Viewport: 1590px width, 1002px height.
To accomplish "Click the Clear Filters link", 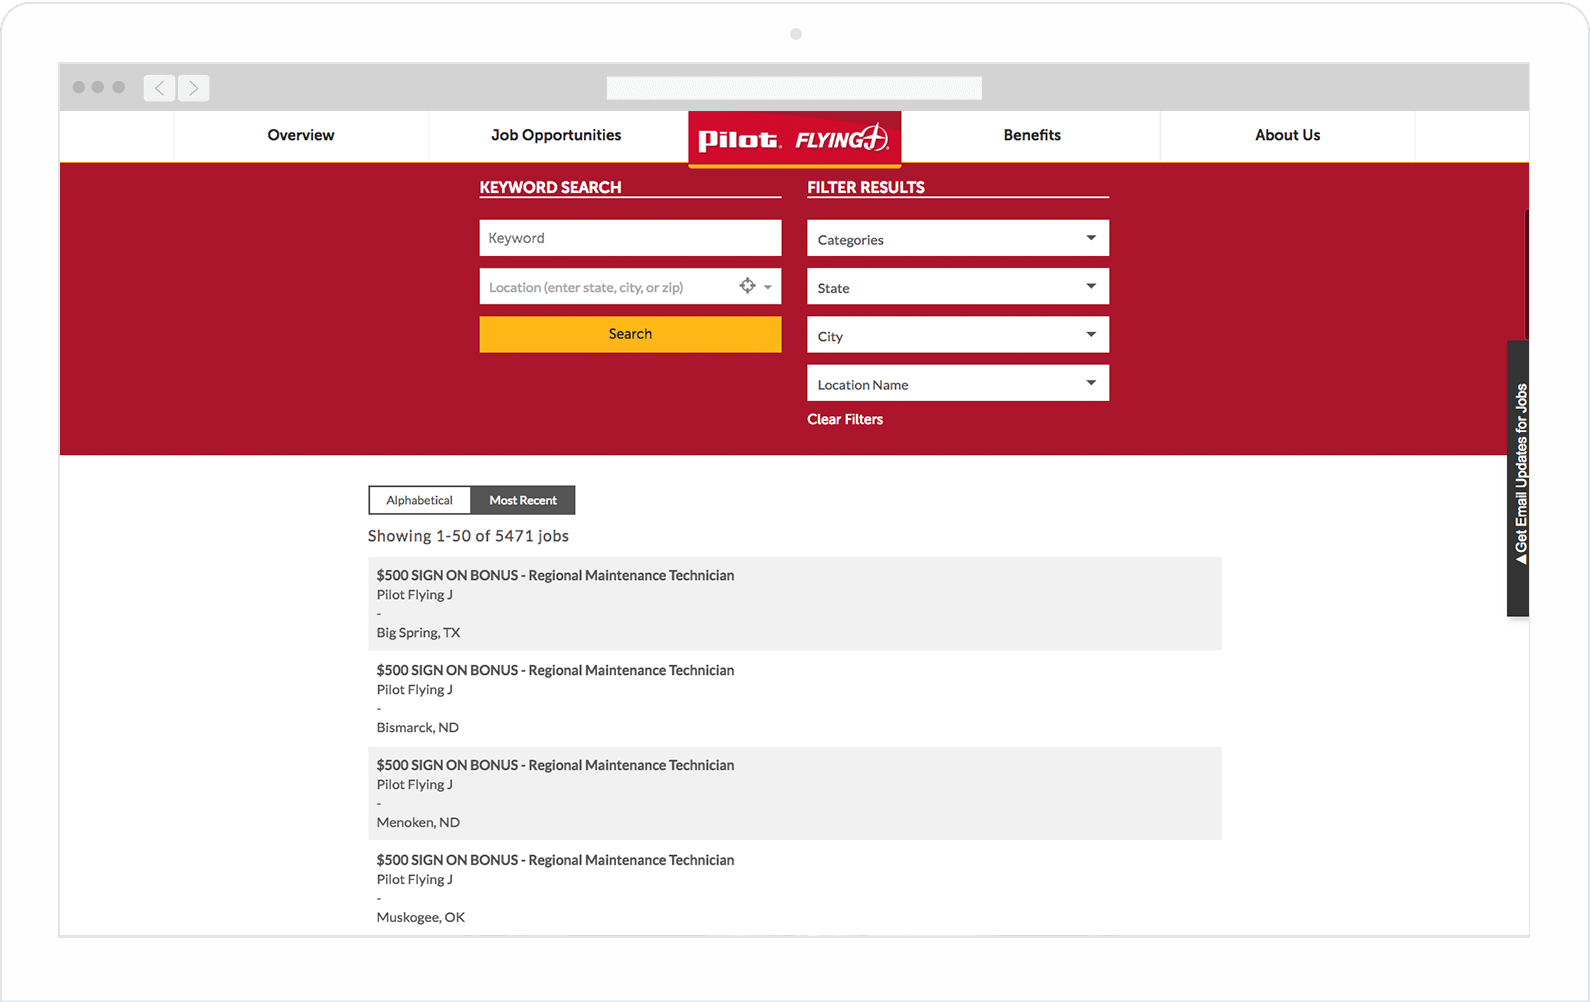I will click(845, 419).
